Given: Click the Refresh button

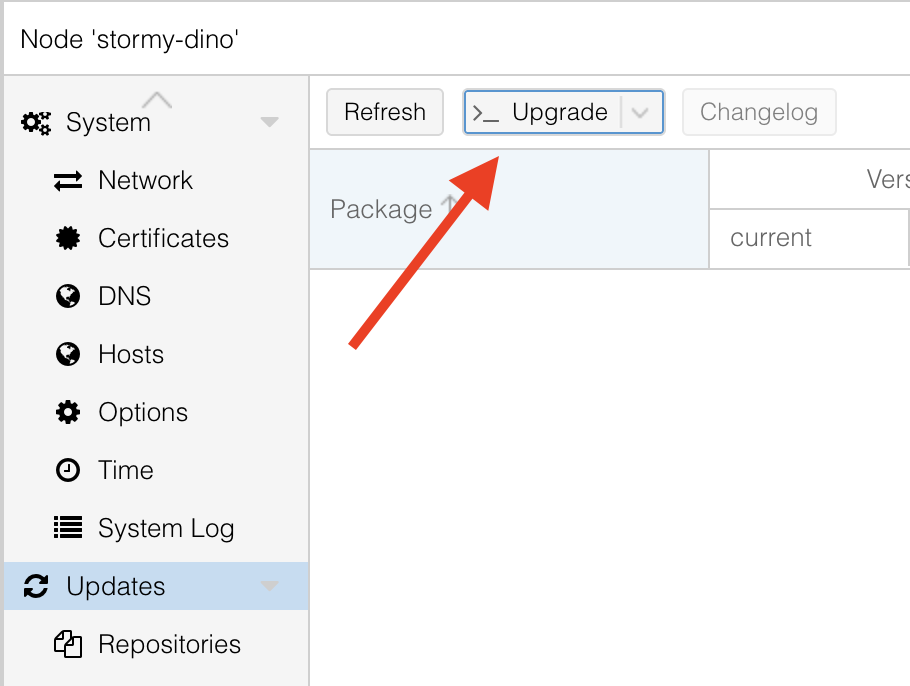Looking at the screenshot, I should coord(384,112).
